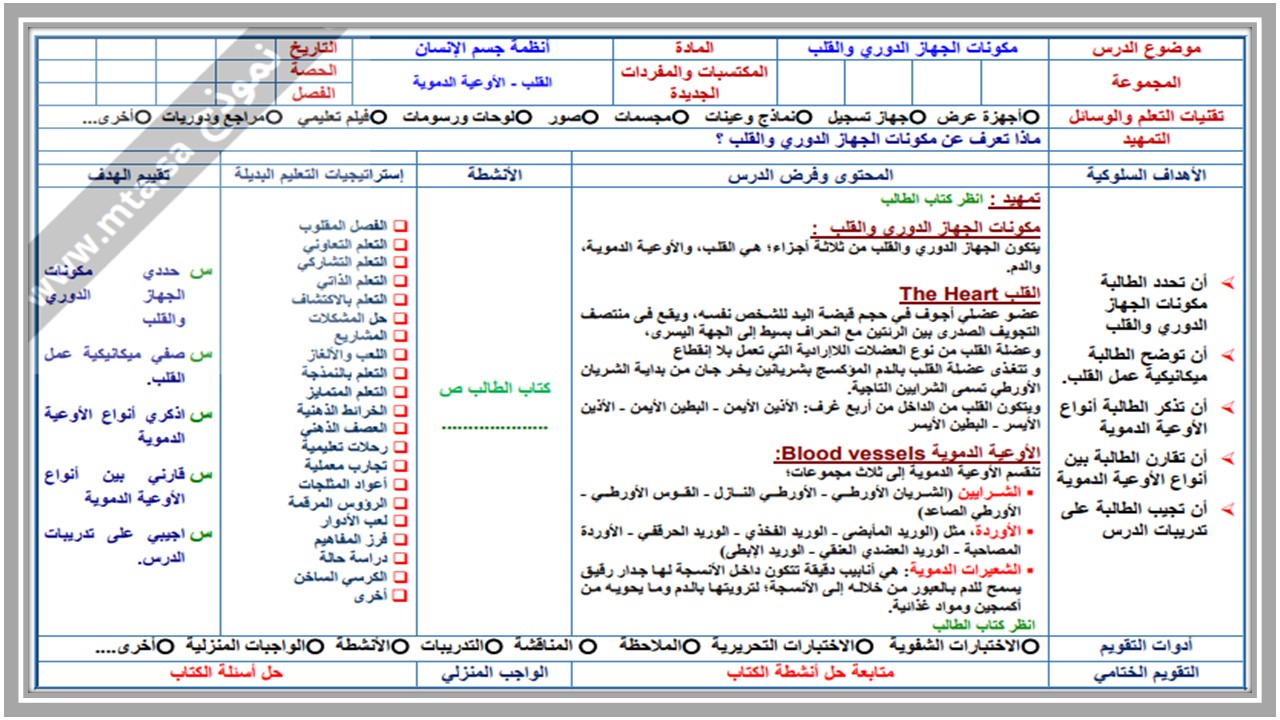
Task: Check the التعلم التعاوني strategy box
Action: pos(400,245)
